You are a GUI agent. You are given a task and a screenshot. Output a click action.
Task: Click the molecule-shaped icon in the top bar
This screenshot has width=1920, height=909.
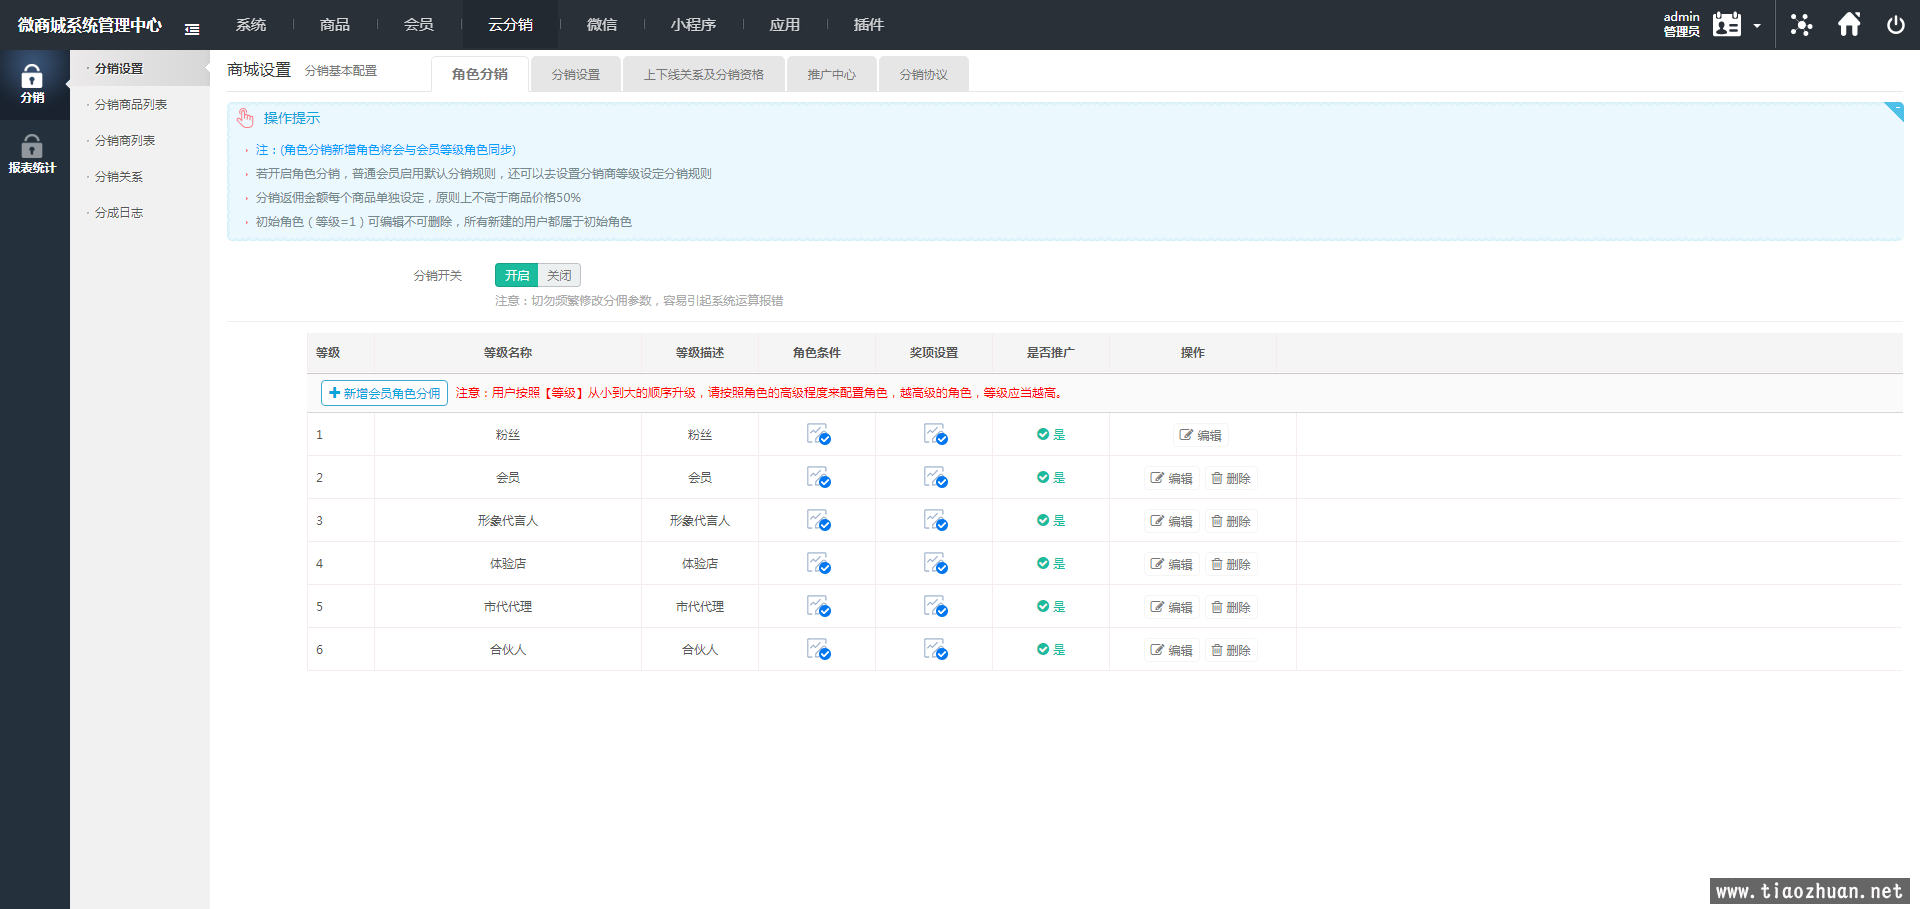tap(1801, 24)
